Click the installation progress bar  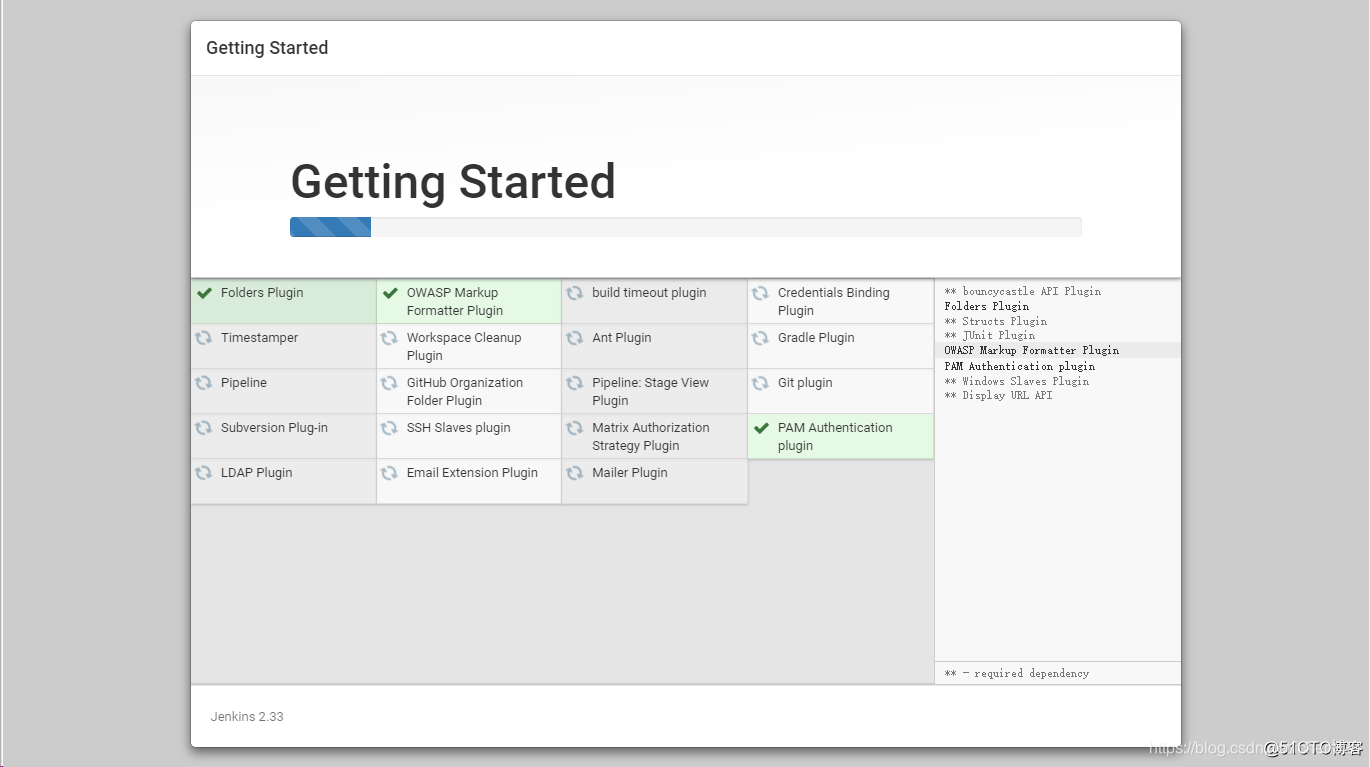click(686, 227)
